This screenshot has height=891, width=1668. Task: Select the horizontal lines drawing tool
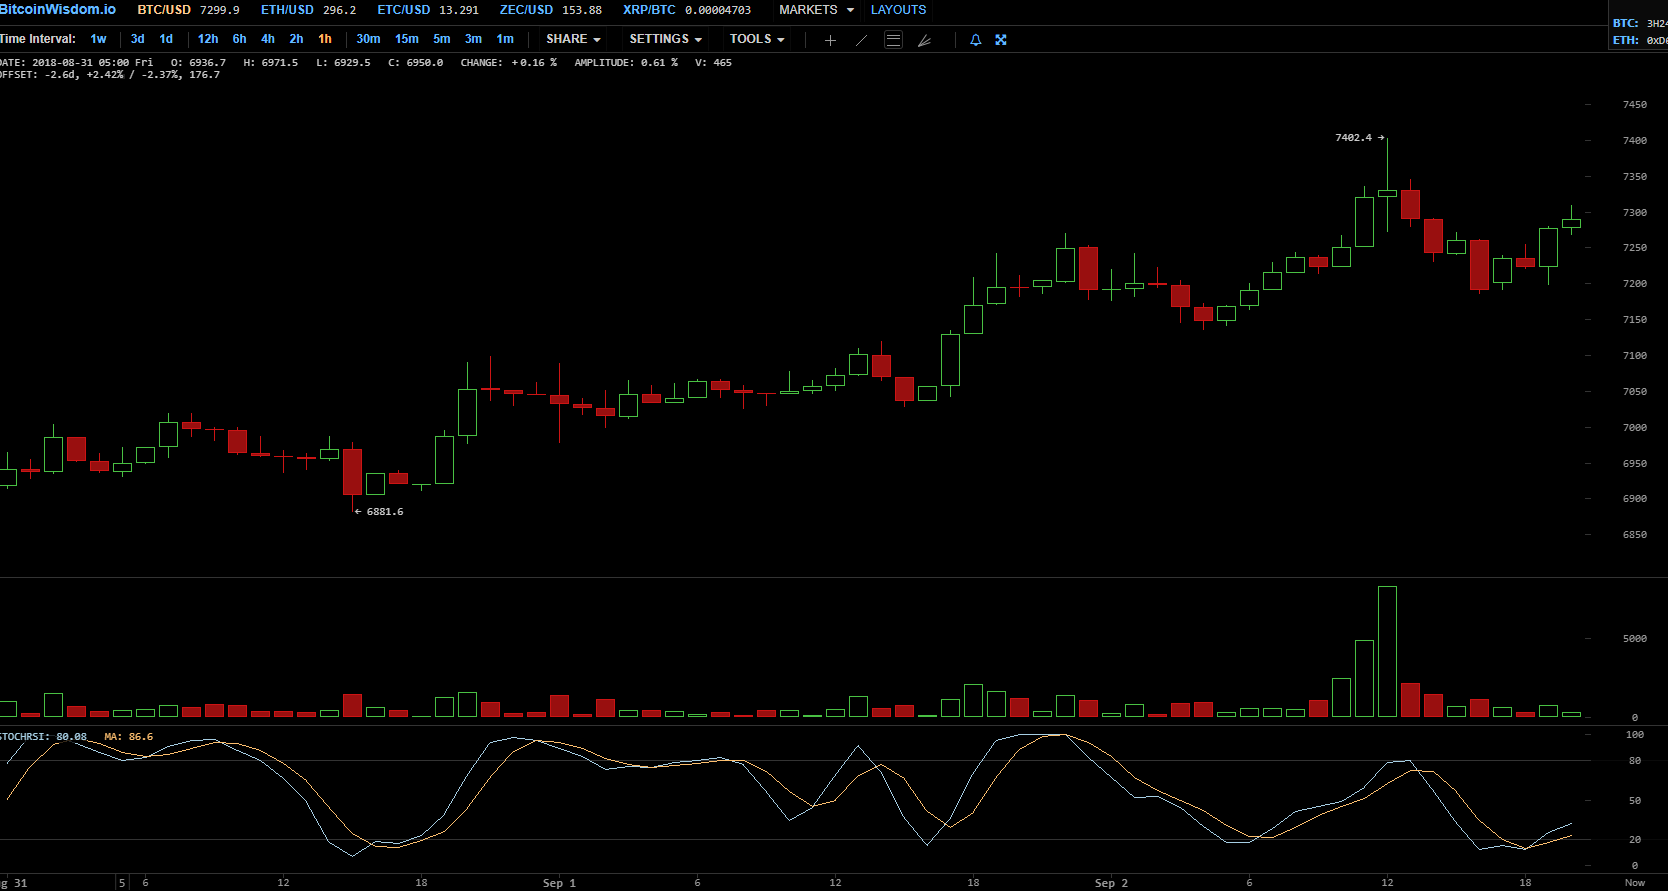pos(894,40)
